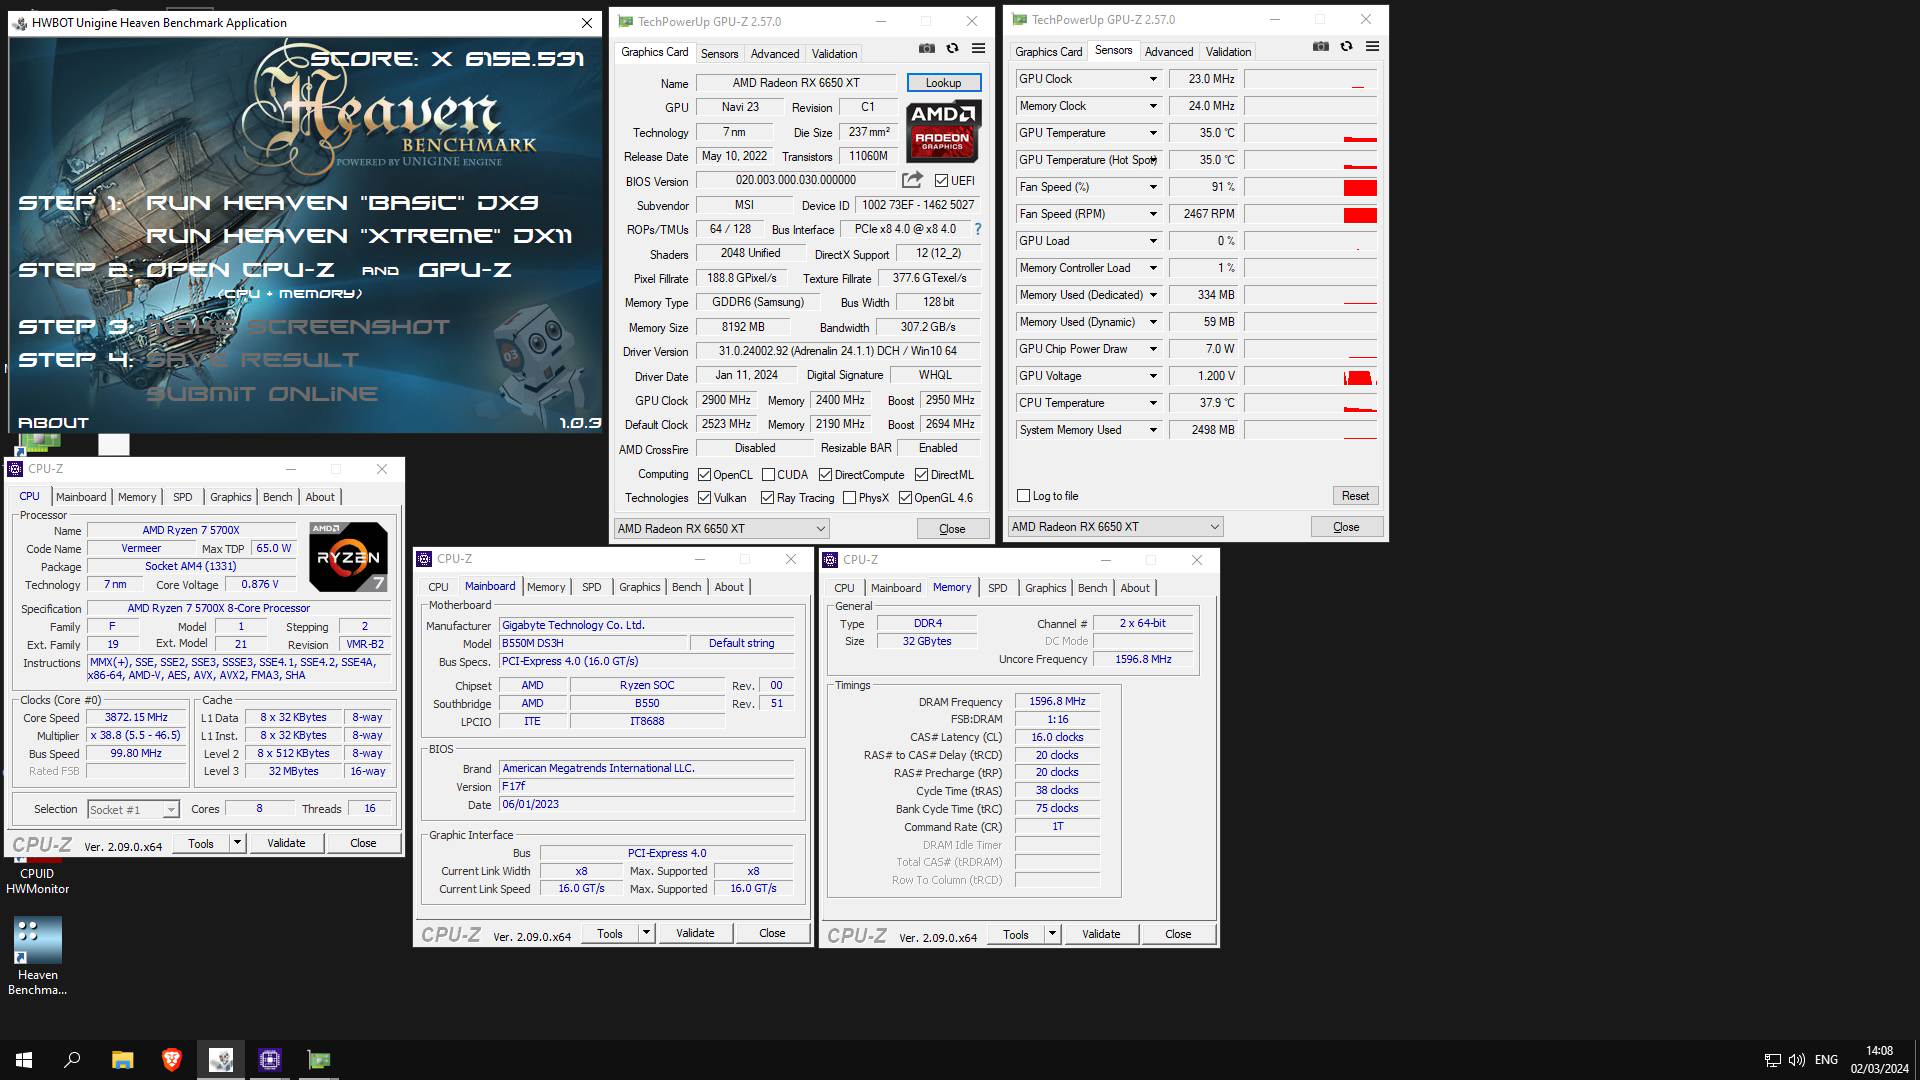
Task: Click the GPU Name field AMD Radeon RX 6650 XT
Action: click(796, 83)
